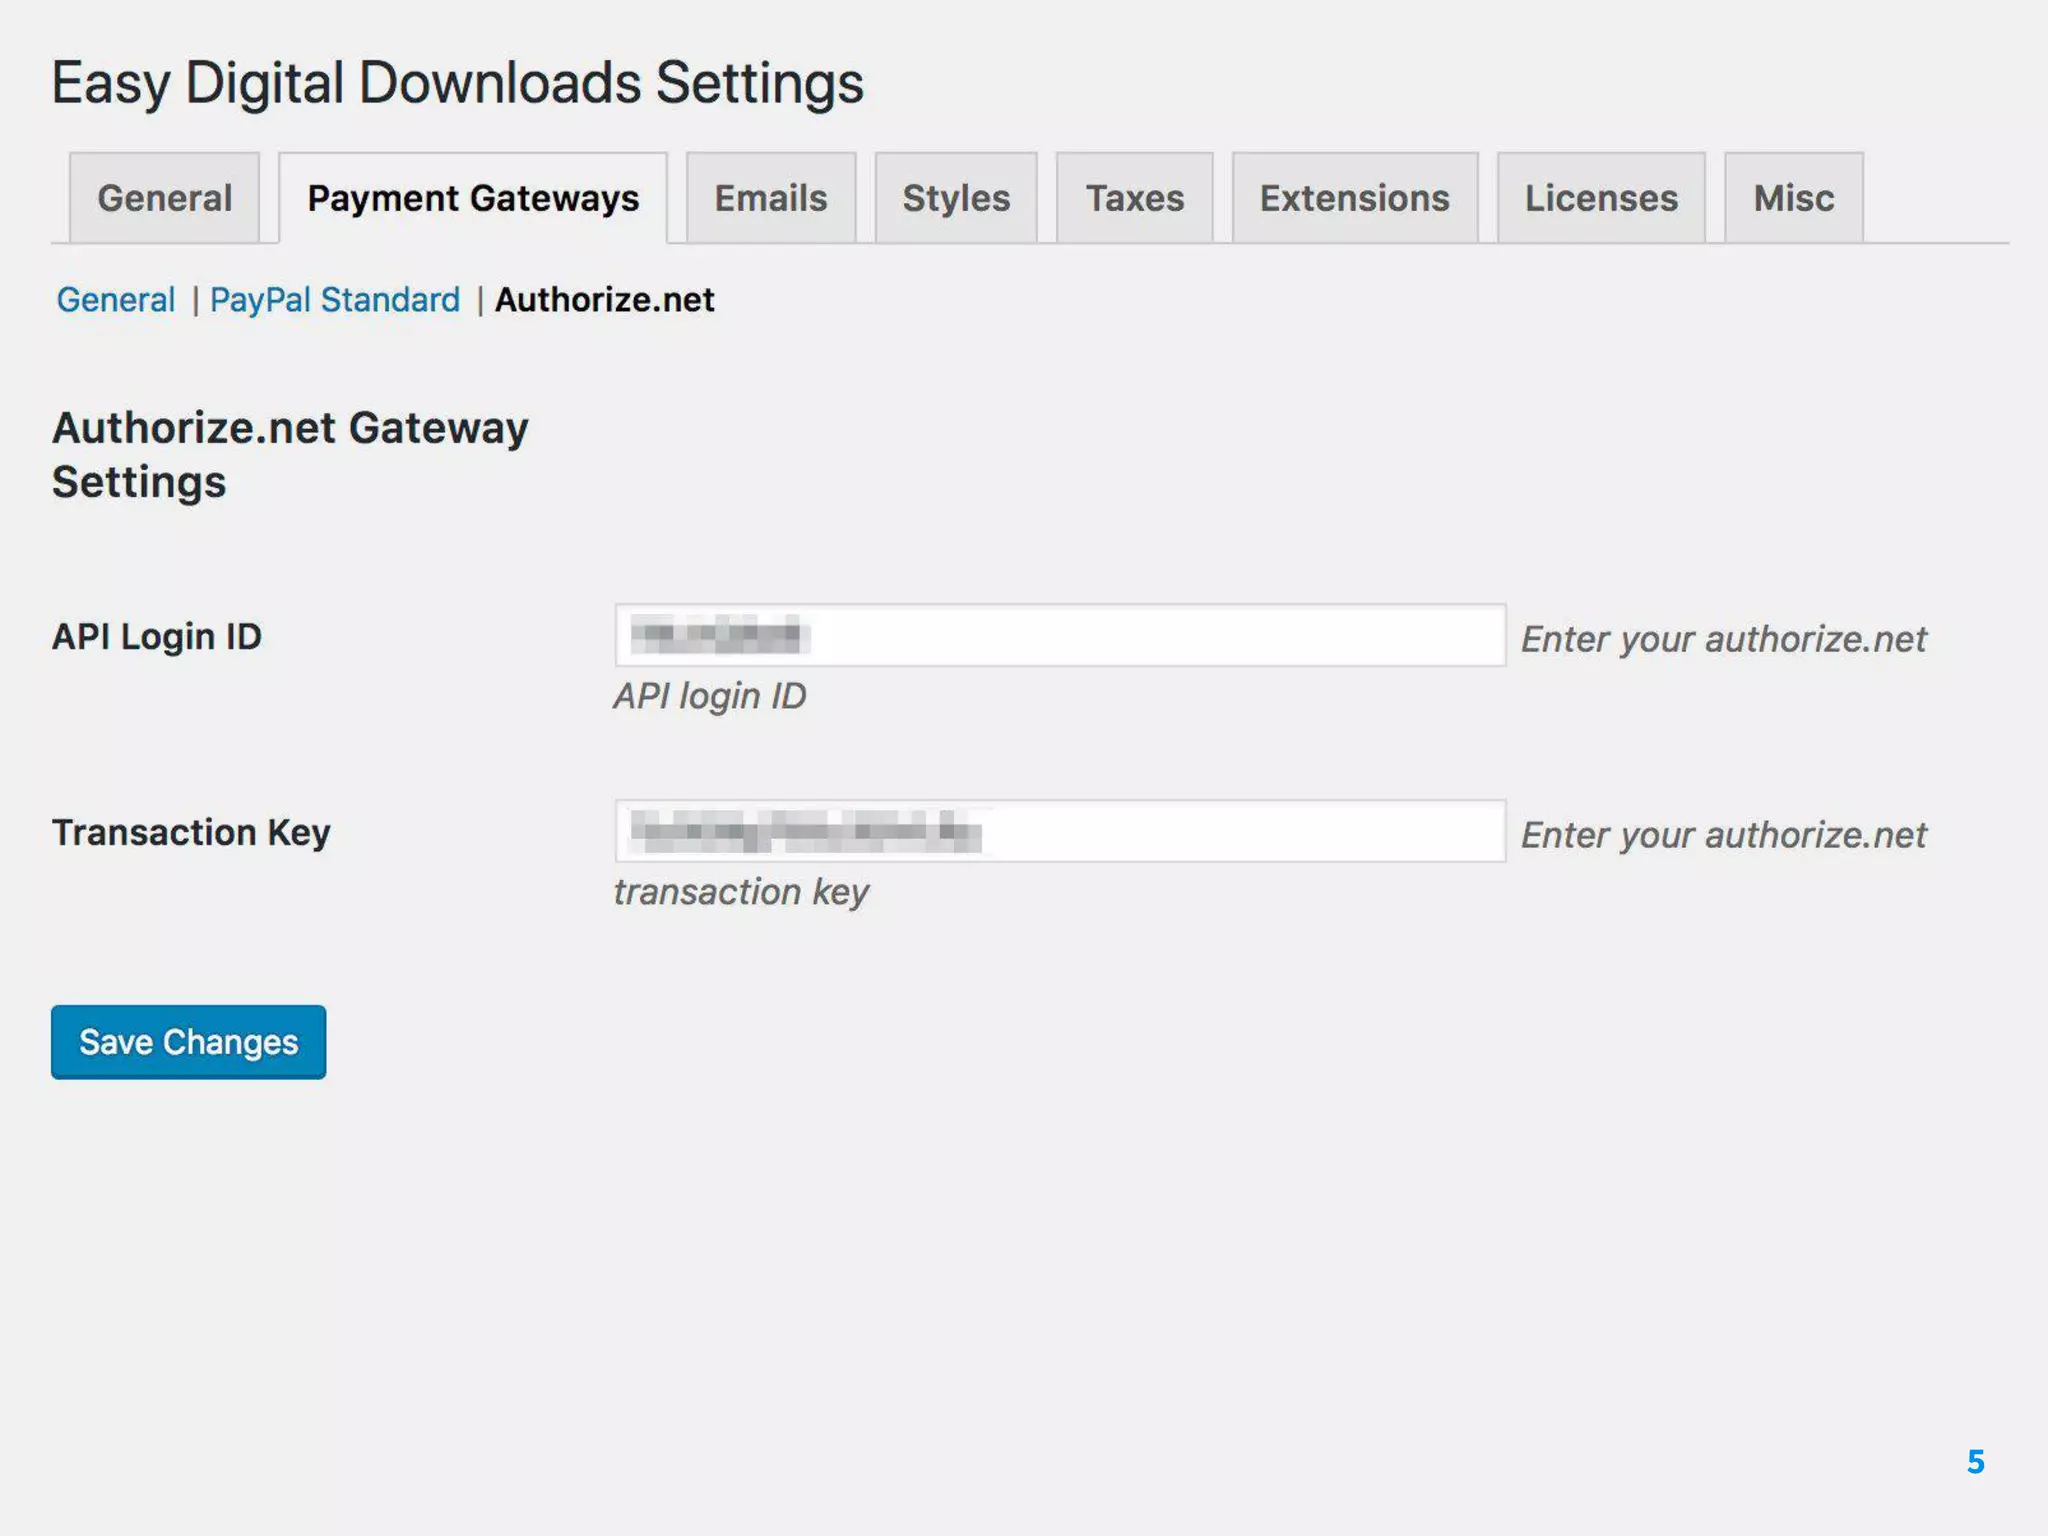Viewport: 2048px width, 1536px height.
Task: Switch to the Licenses tab
Action: tap(1600, 198)
